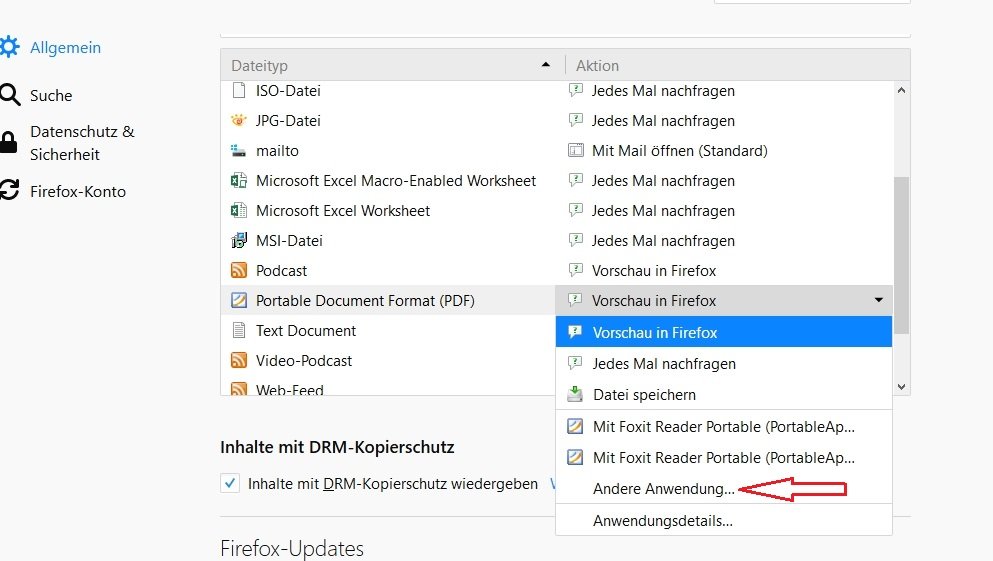Click the Allgemein gear icon
This screenshot has width=993, height=561.
[9, 47]
